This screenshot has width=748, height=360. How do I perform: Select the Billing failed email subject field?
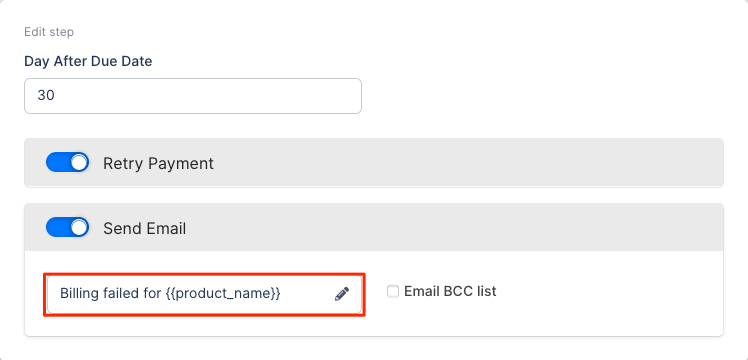pyautogui.click(x=204, y=294)
